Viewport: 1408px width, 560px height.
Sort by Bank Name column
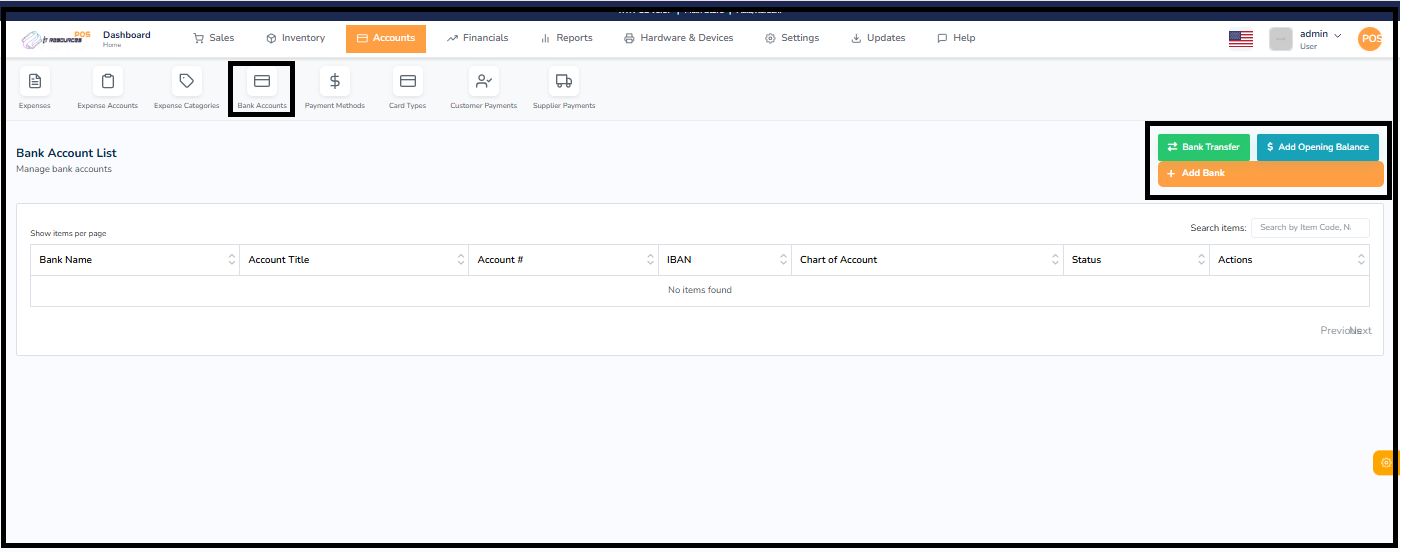(135, 260)
